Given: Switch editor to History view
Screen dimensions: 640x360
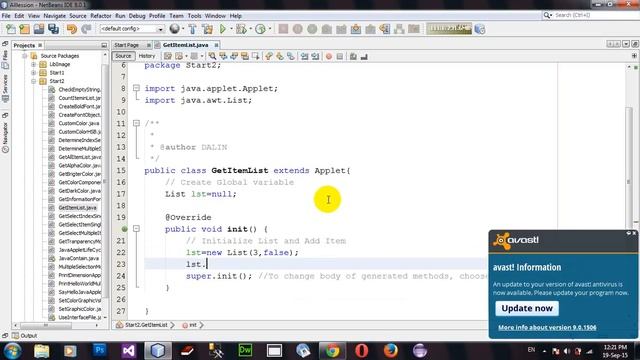Looking at the screenshot, I should pos(147,56).
